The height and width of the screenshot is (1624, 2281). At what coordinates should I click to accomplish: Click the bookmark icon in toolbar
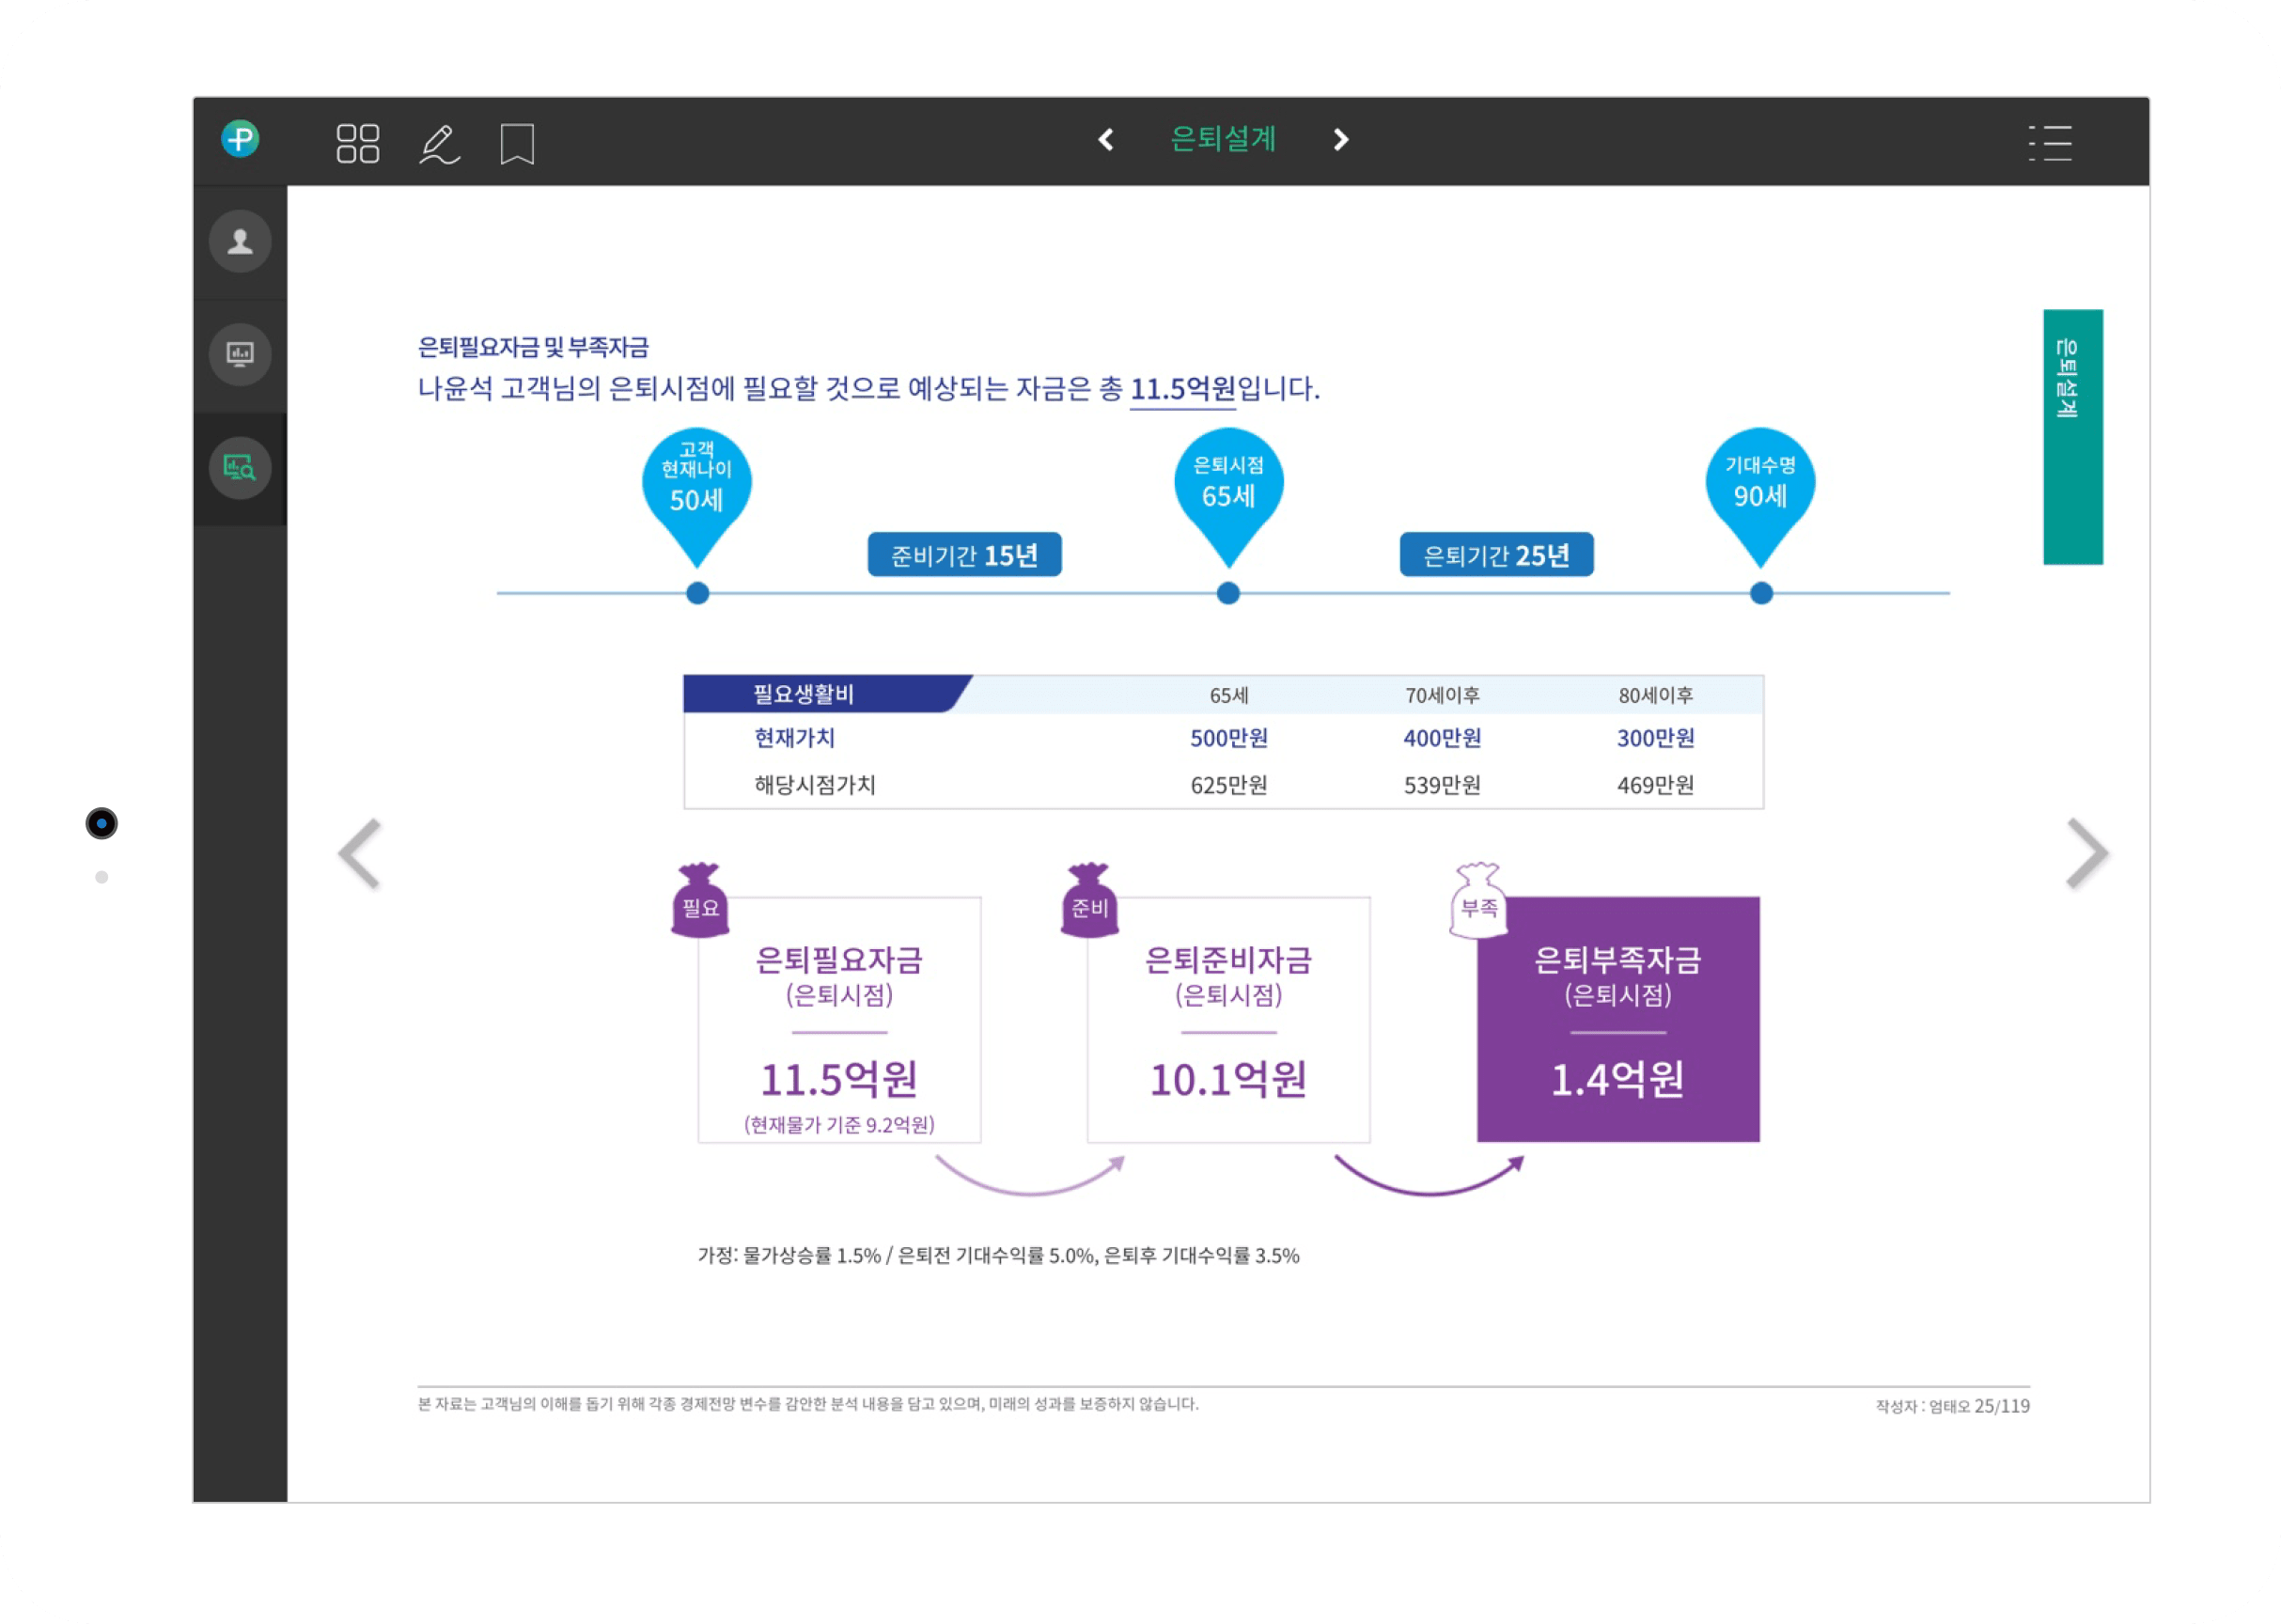tap(517, 144)
